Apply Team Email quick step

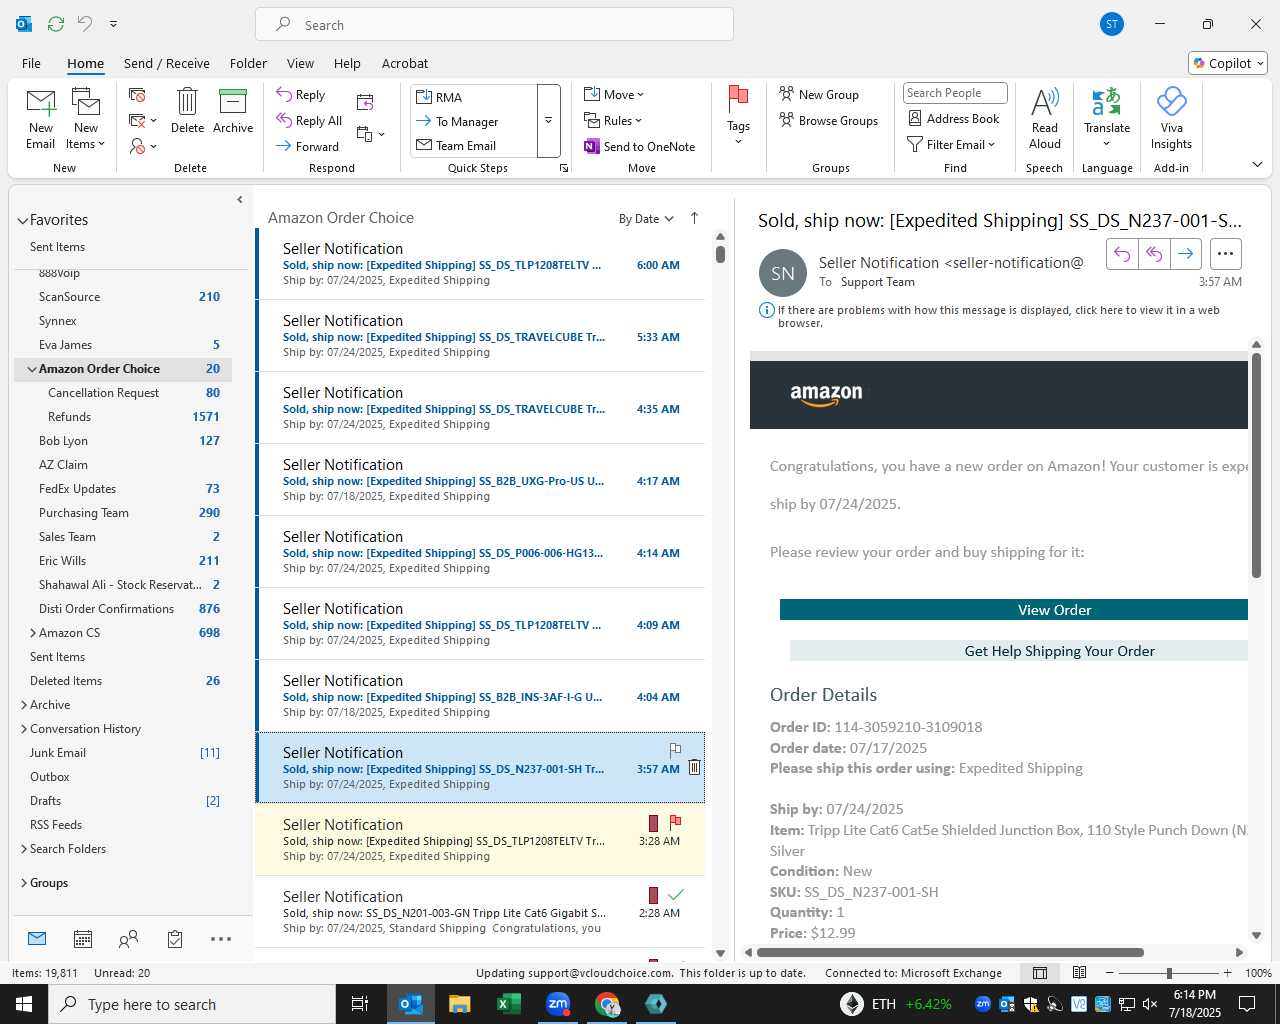[x=475, y=146]
